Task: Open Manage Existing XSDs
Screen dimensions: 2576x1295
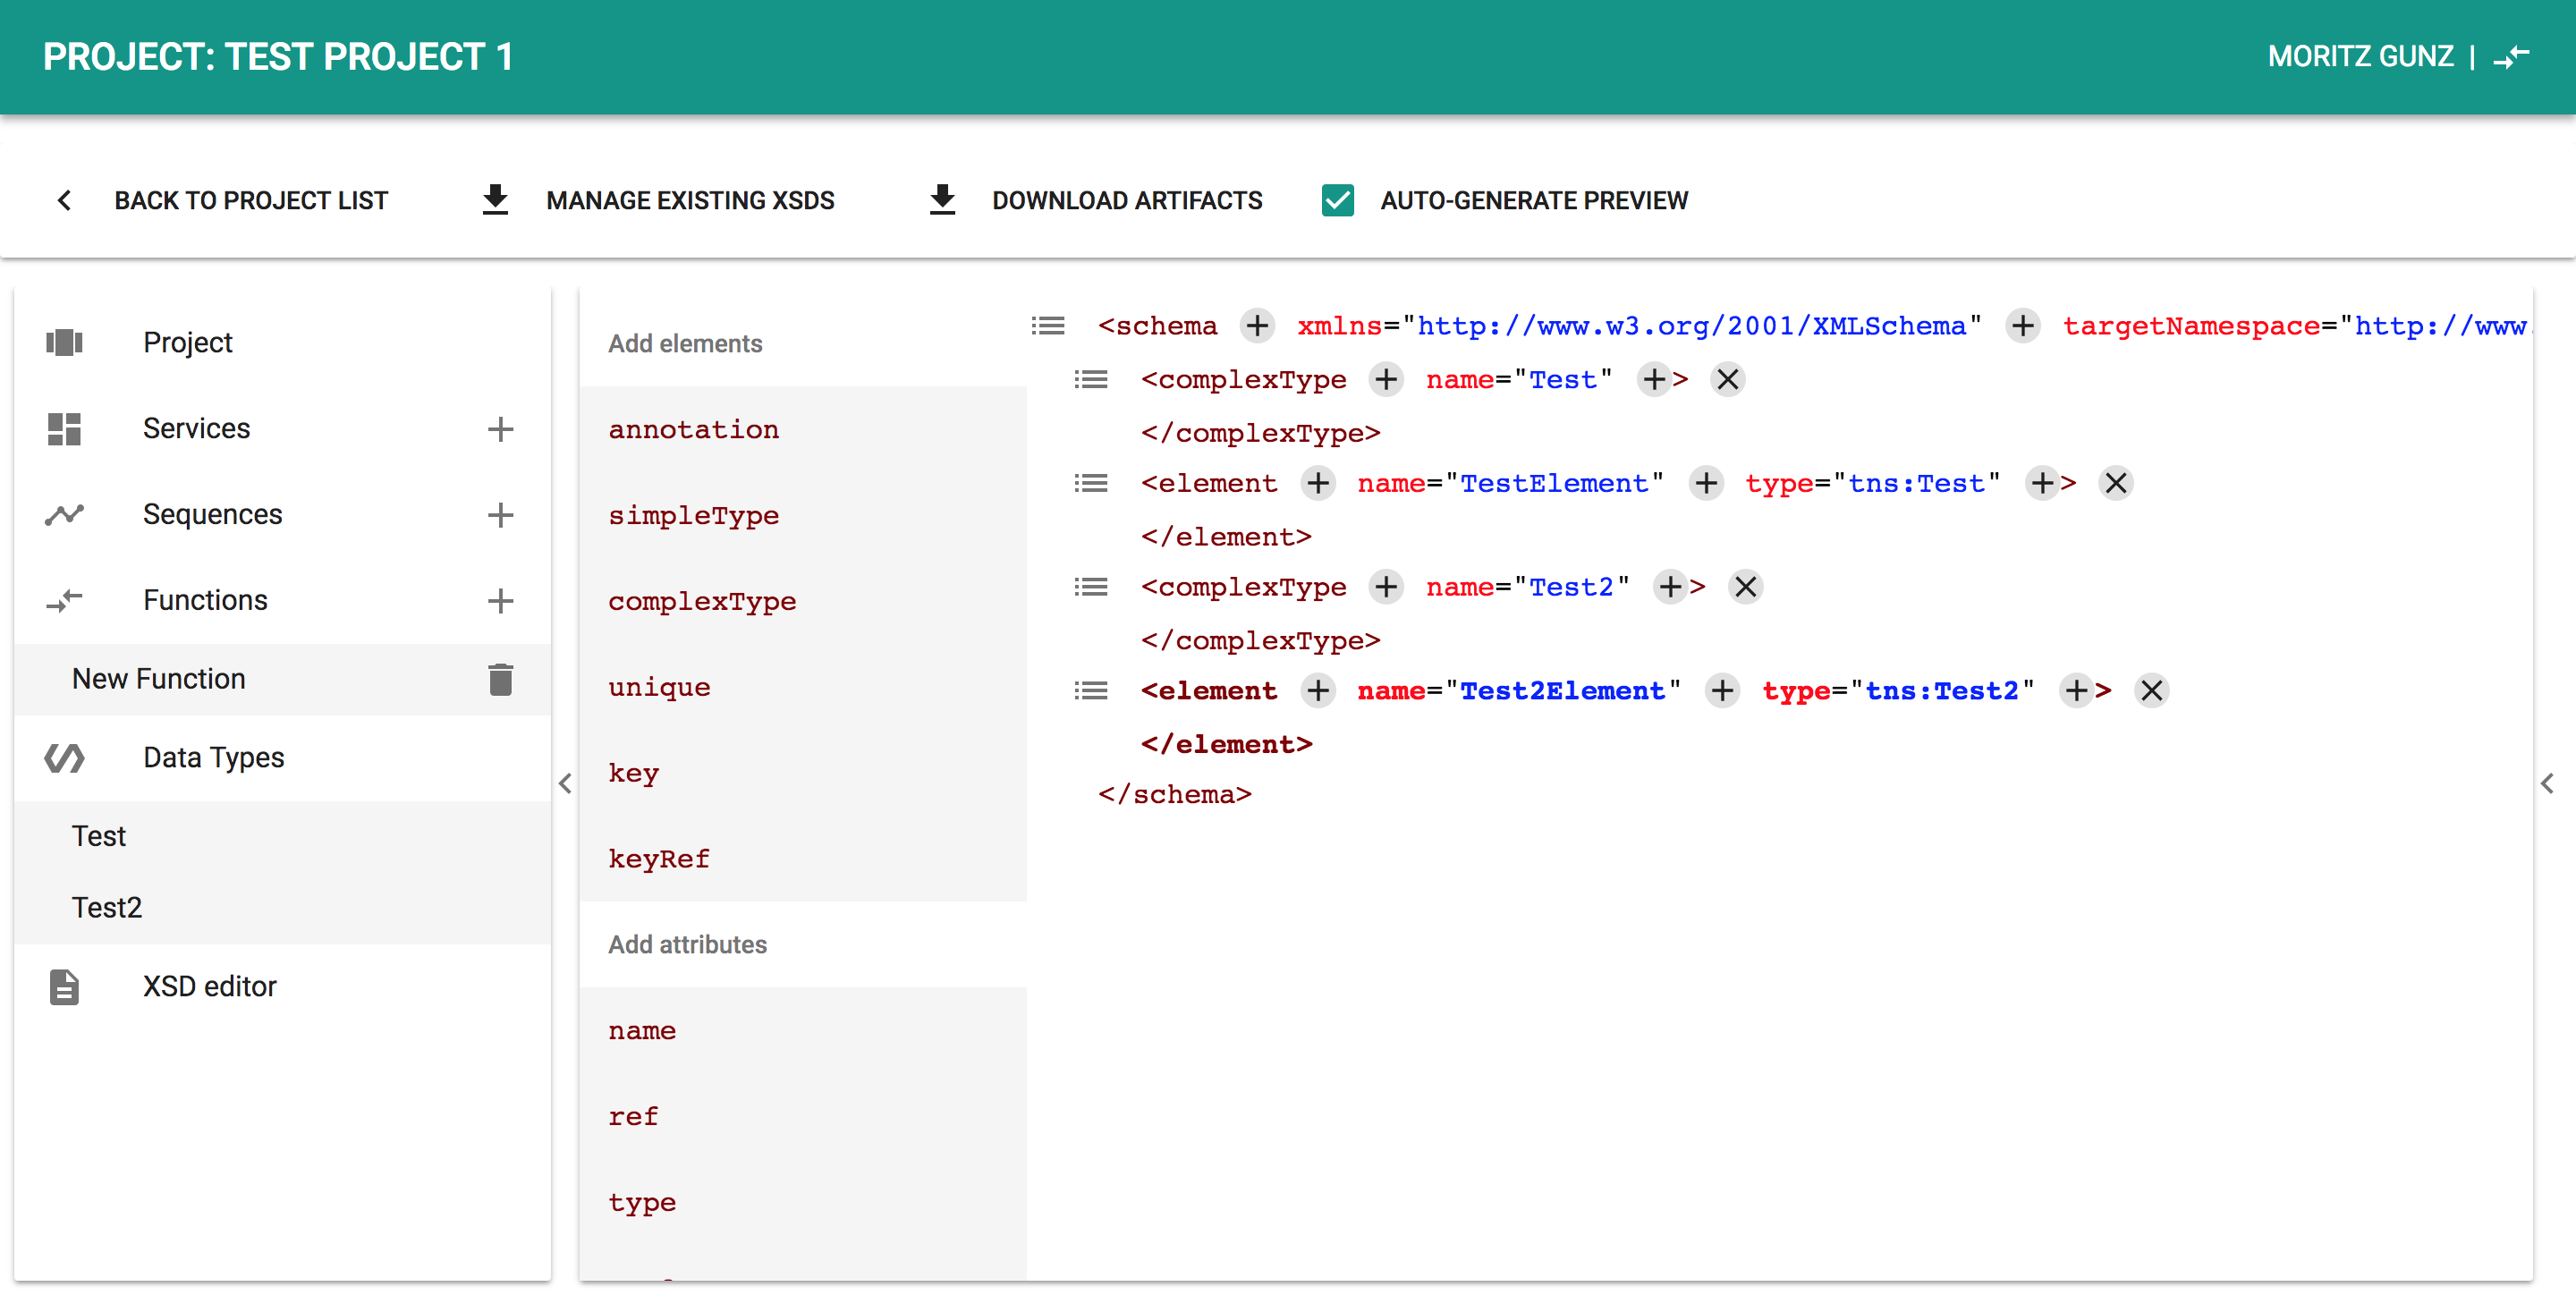Action: (x=690, y=201)
